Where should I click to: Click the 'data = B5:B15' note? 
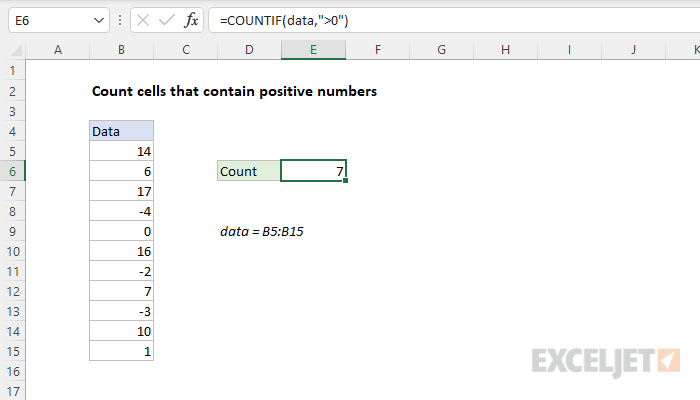click(x=262, y=231)
